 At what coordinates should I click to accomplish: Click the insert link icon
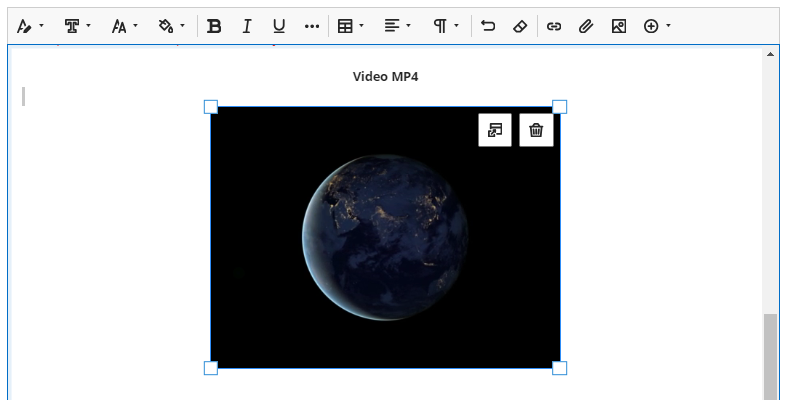coord(554,27)
